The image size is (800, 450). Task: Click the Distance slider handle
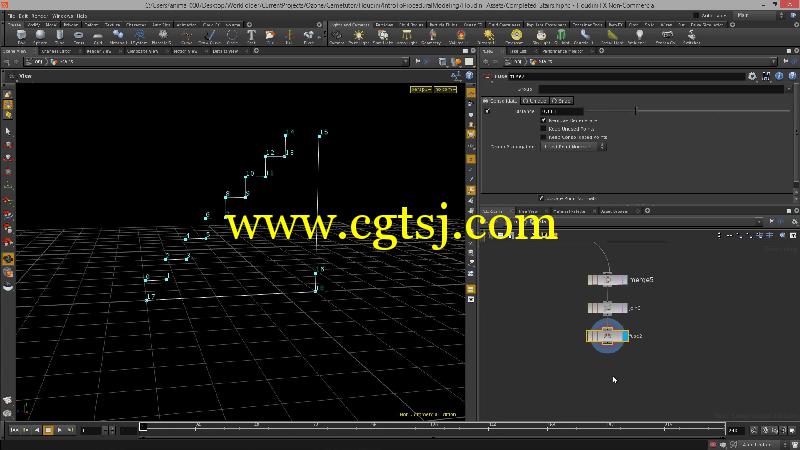click(635, 111)
